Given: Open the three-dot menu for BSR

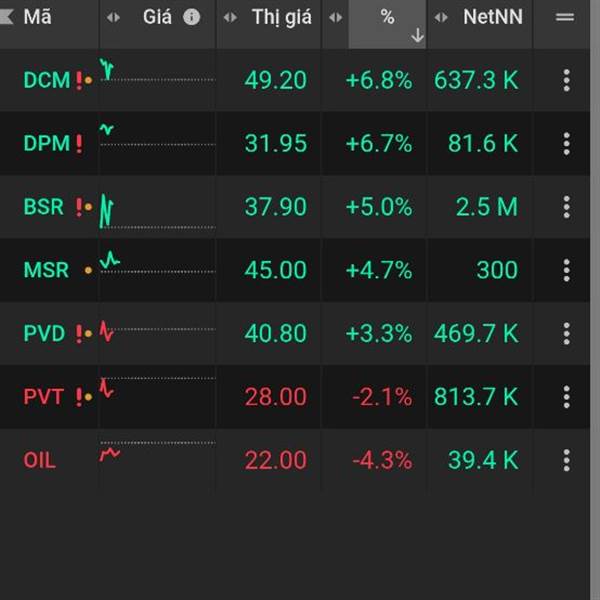Looking at the screenshot, I should [566, 207].
